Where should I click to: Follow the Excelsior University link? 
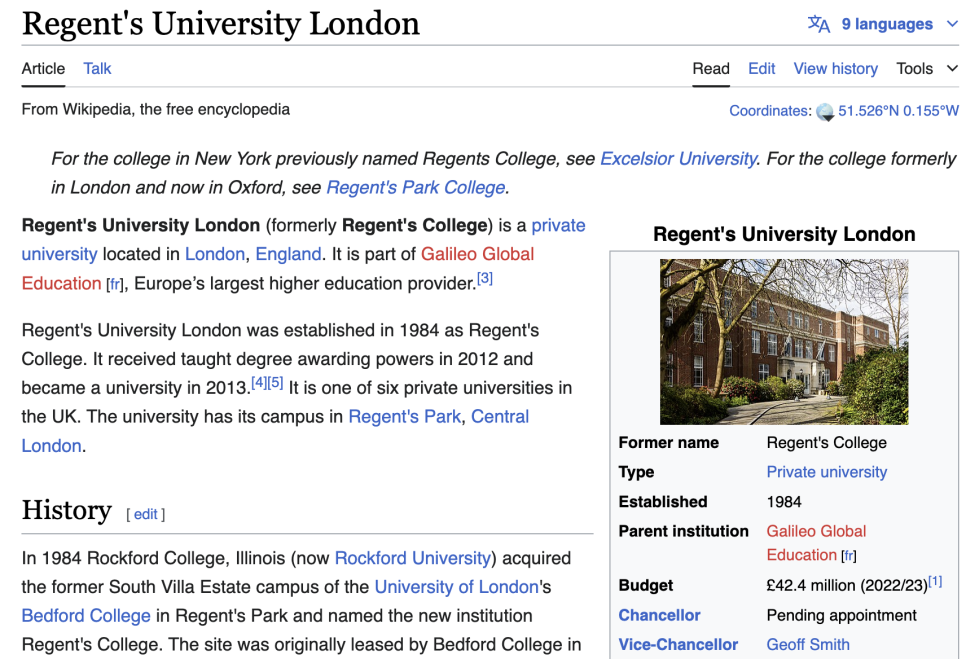click(x=678, y=159)
